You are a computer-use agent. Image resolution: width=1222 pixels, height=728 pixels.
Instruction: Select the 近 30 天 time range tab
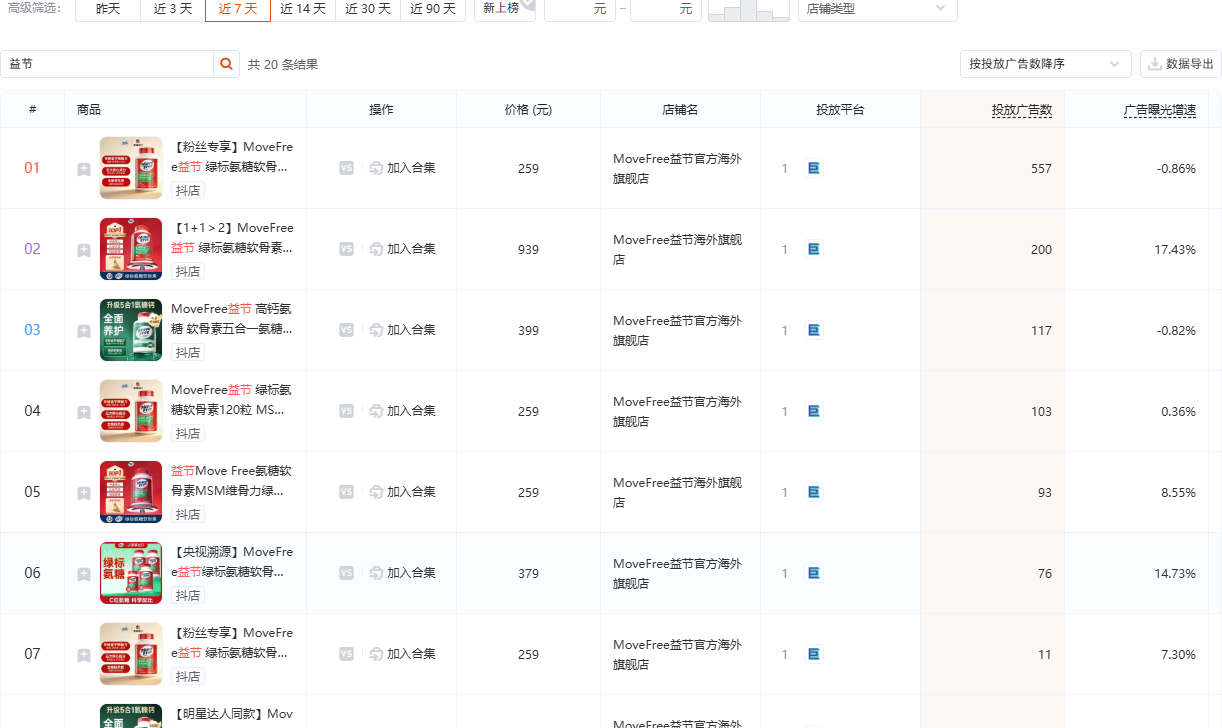pyautogui.click(x=368, y=9)
